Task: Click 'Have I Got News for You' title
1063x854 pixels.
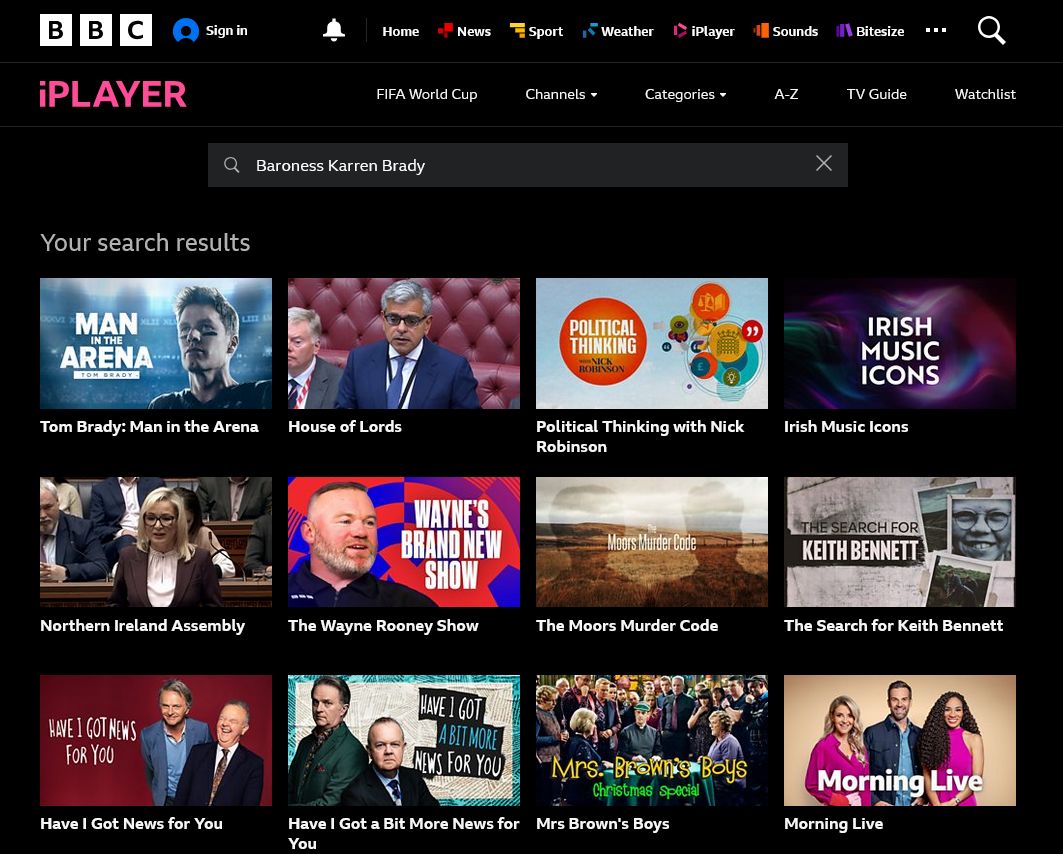Action: coord(132,824)
